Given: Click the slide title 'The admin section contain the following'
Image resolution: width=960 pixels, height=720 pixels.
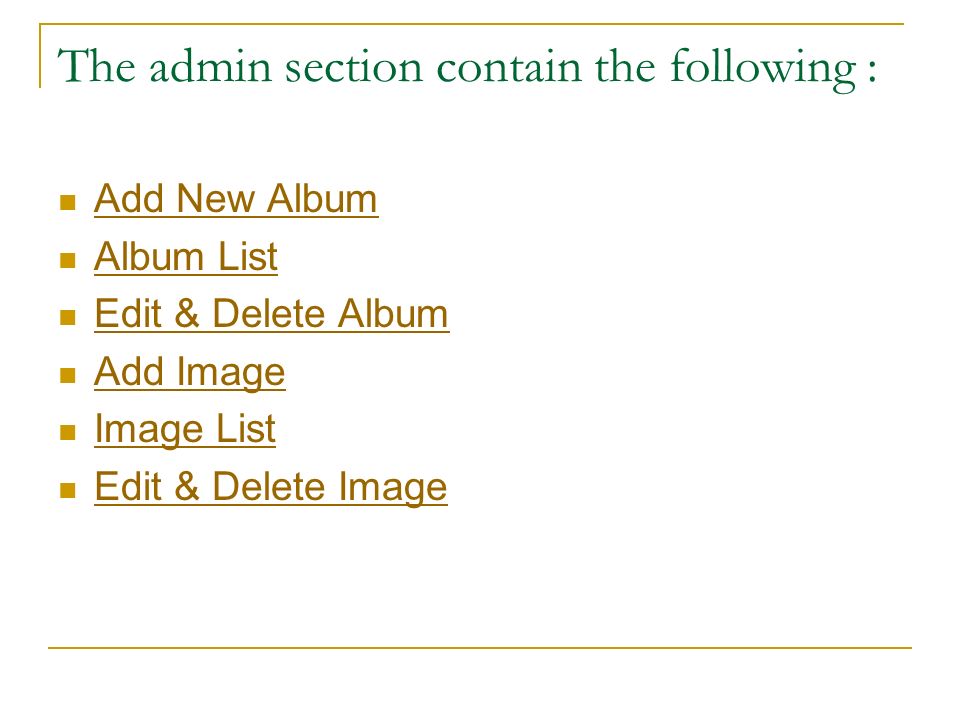Looking at the screenshot, I should pyautogui.click(x=467, y=67).
